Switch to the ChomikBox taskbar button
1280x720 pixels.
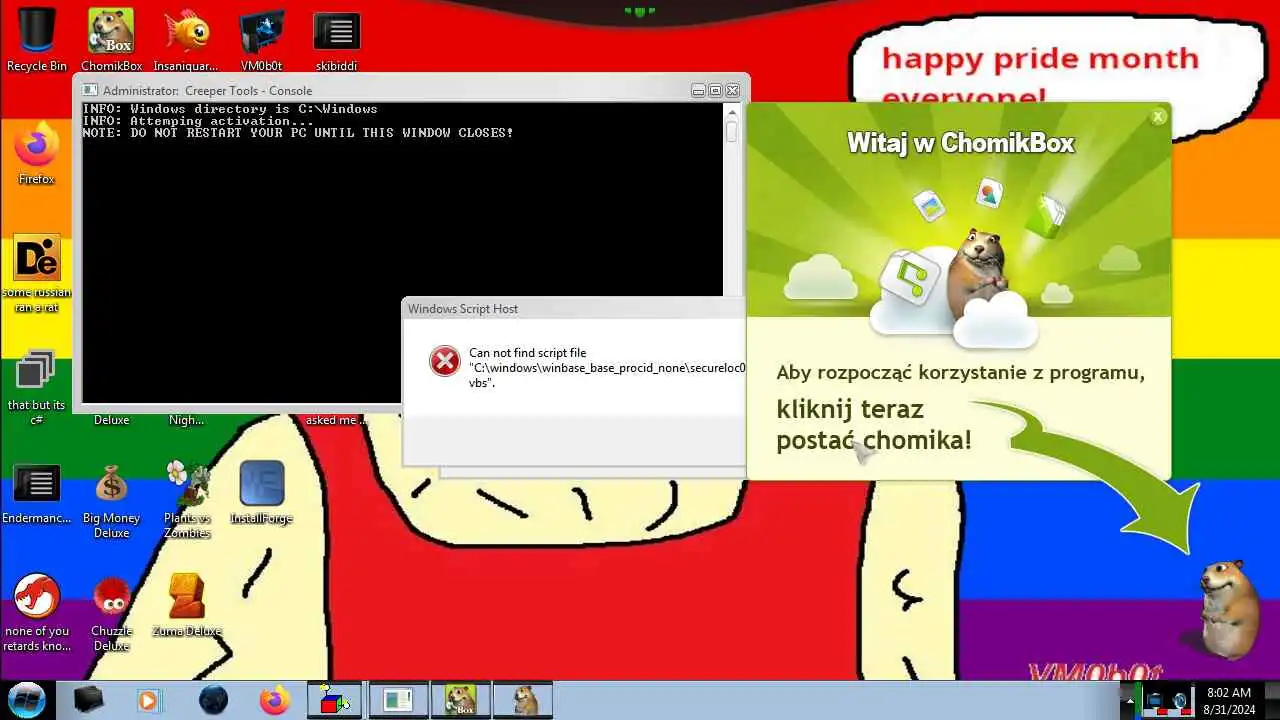coord(461,700)
